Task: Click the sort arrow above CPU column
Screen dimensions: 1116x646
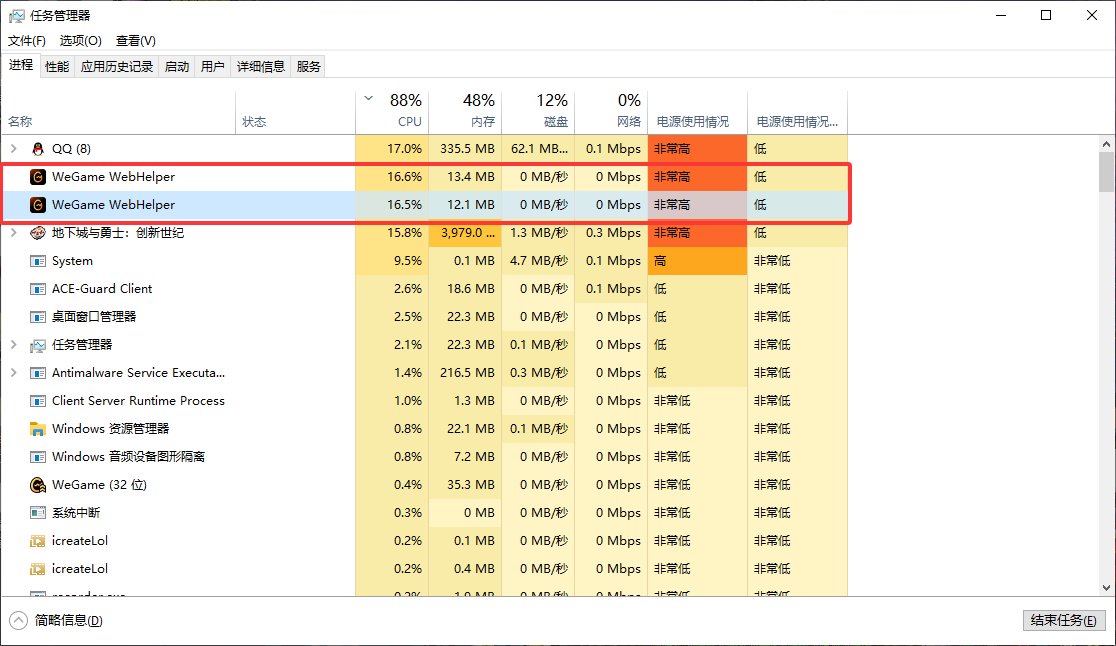Action: [x=369, y=98]
